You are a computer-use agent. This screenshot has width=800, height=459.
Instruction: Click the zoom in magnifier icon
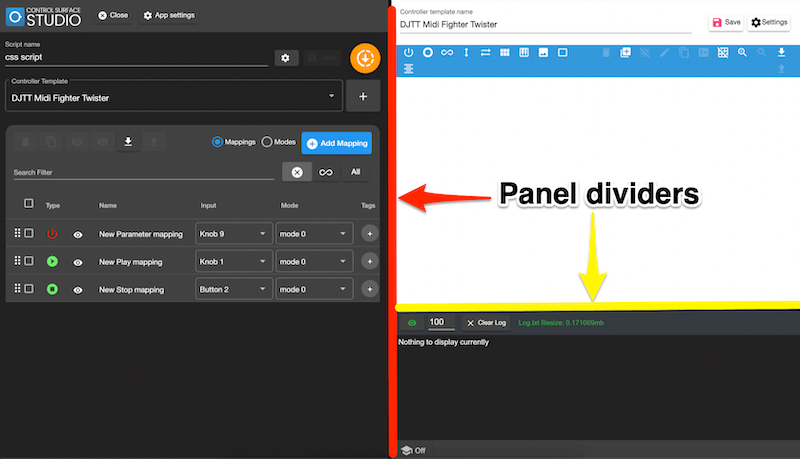coord(742,52)
